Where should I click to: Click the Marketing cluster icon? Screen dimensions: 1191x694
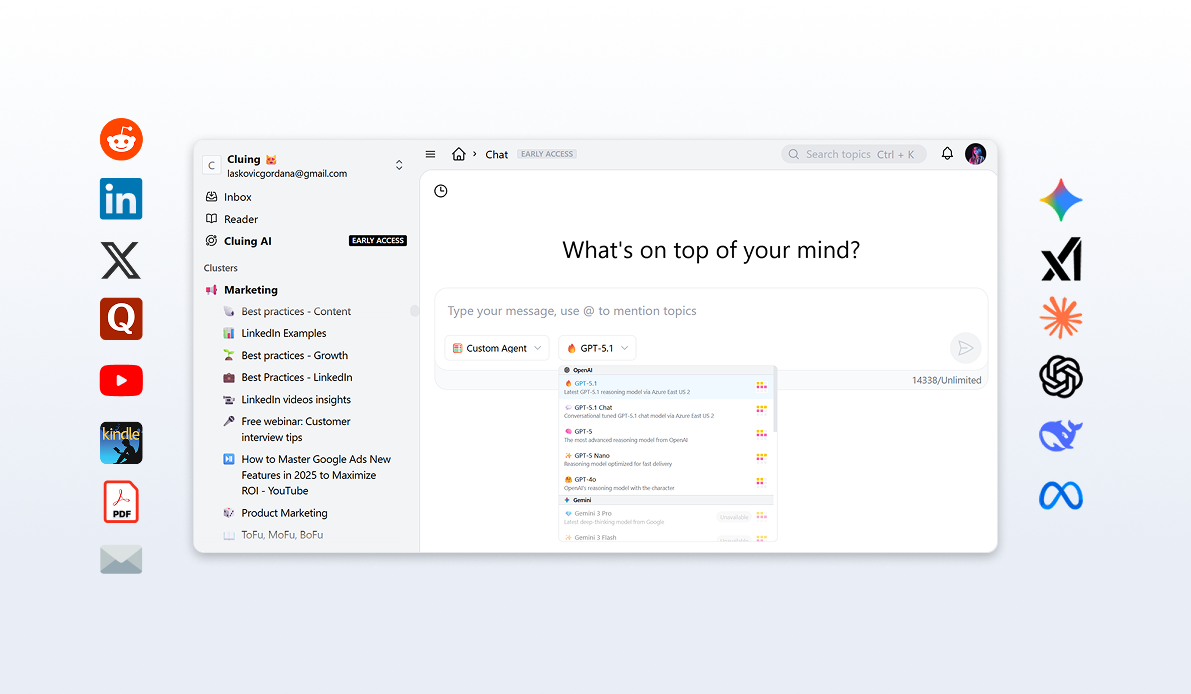(x=213, y=289)
